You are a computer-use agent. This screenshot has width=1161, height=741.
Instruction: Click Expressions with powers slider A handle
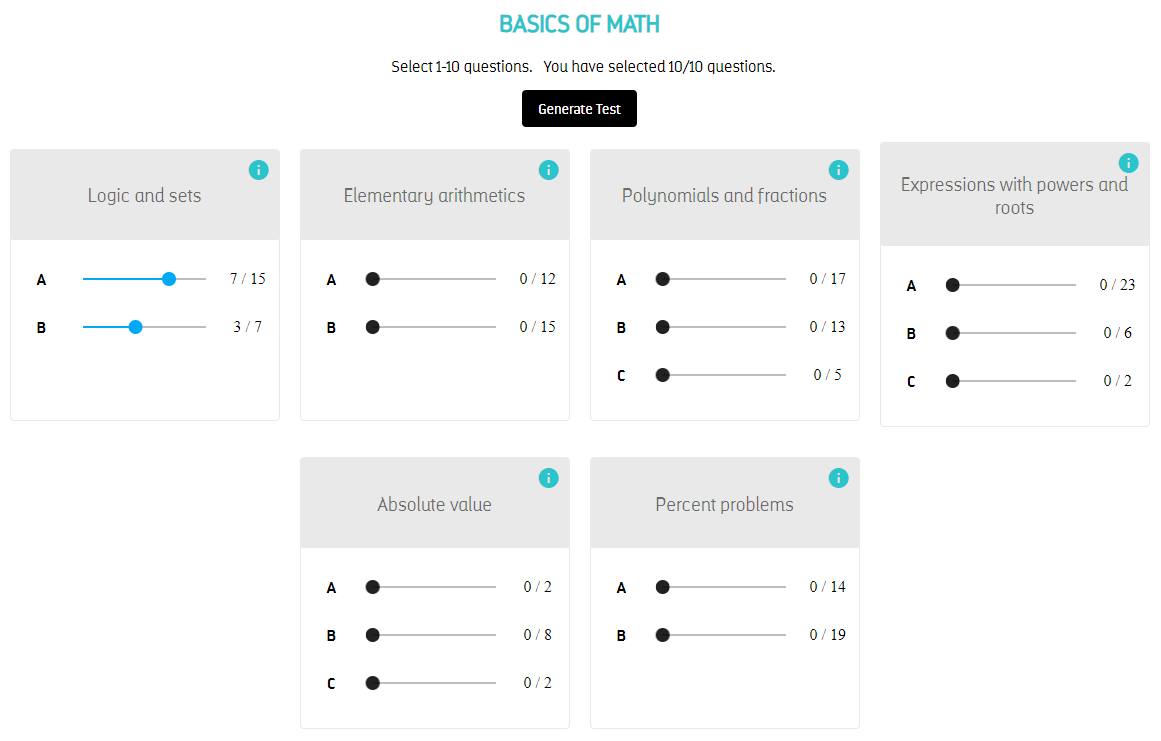tap(953, 285)
